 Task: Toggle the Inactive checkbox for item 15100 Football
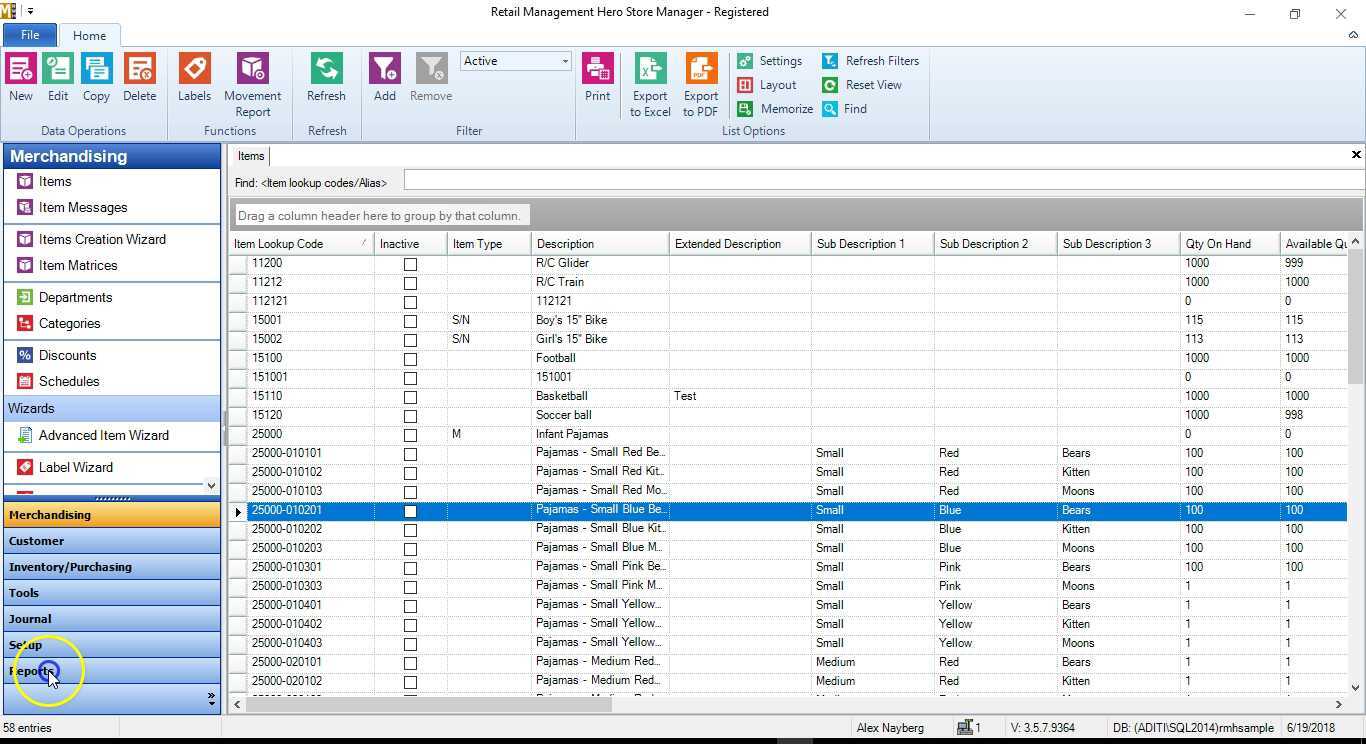tap(410, 357)
